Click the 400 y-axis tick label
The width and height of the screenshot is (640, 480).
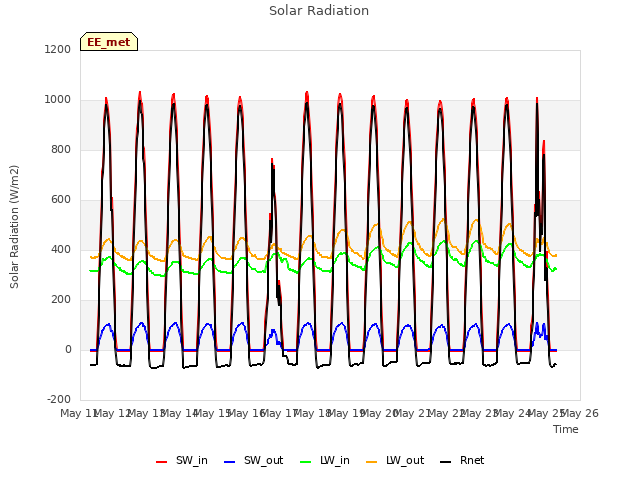[61, 250]
